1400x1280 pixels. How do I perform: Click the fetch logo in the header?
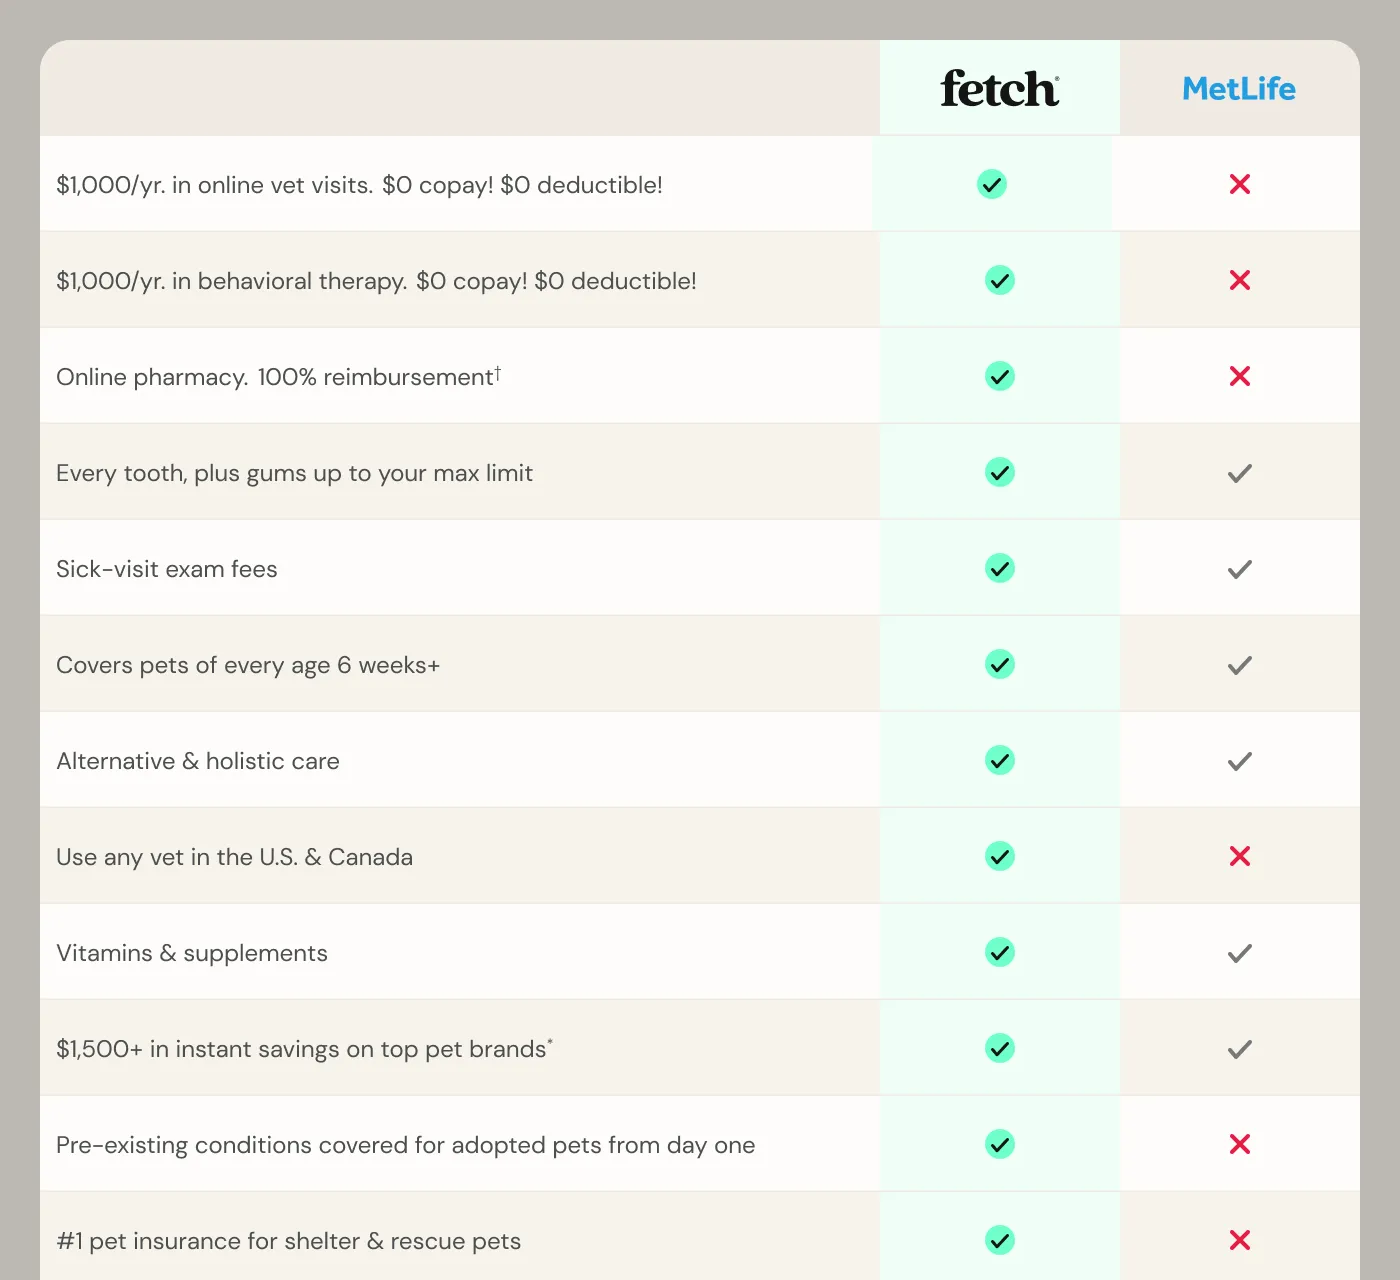click(x=1000, y=89)
